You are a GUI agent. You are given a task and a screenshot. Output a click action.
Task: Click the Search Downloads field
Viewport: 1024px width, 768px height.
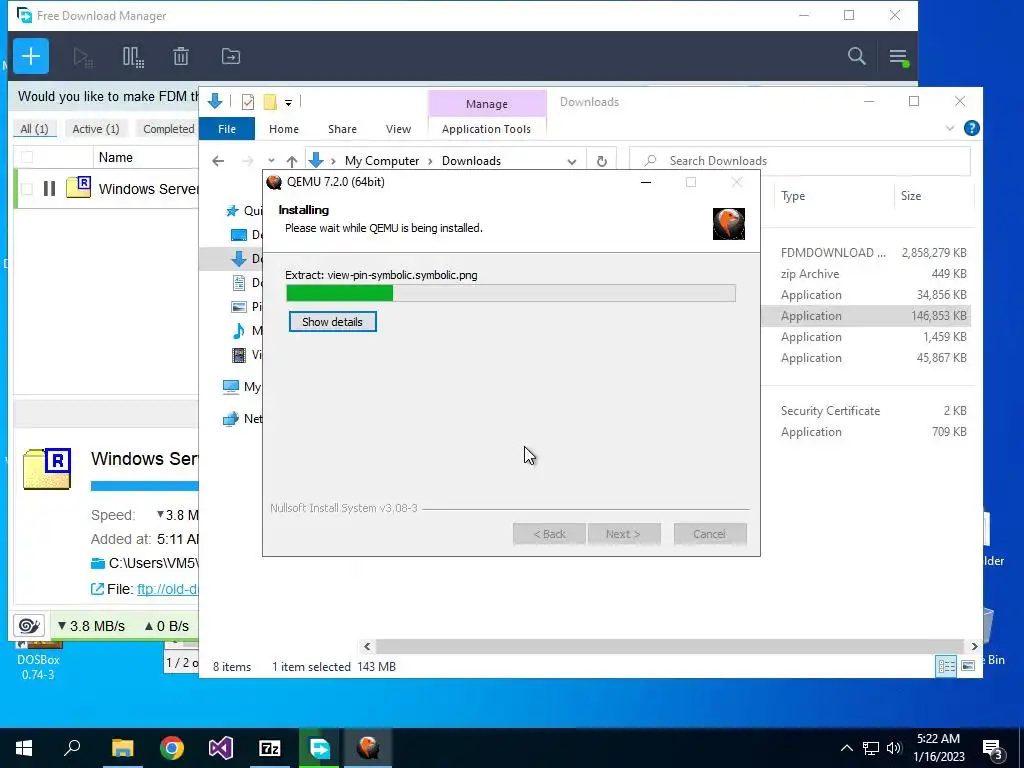point(800,161)
